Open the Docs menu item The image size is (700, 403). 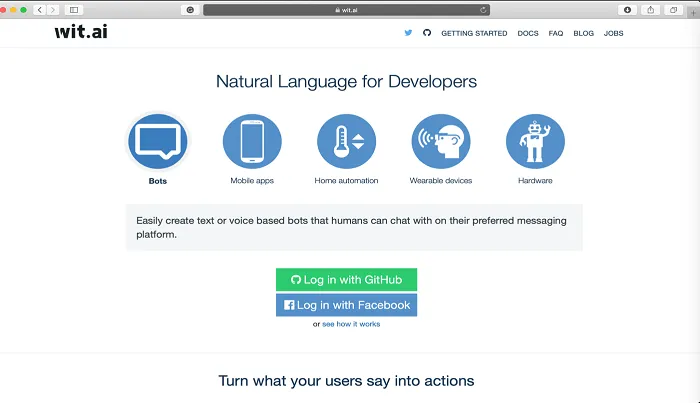point(528,33)
